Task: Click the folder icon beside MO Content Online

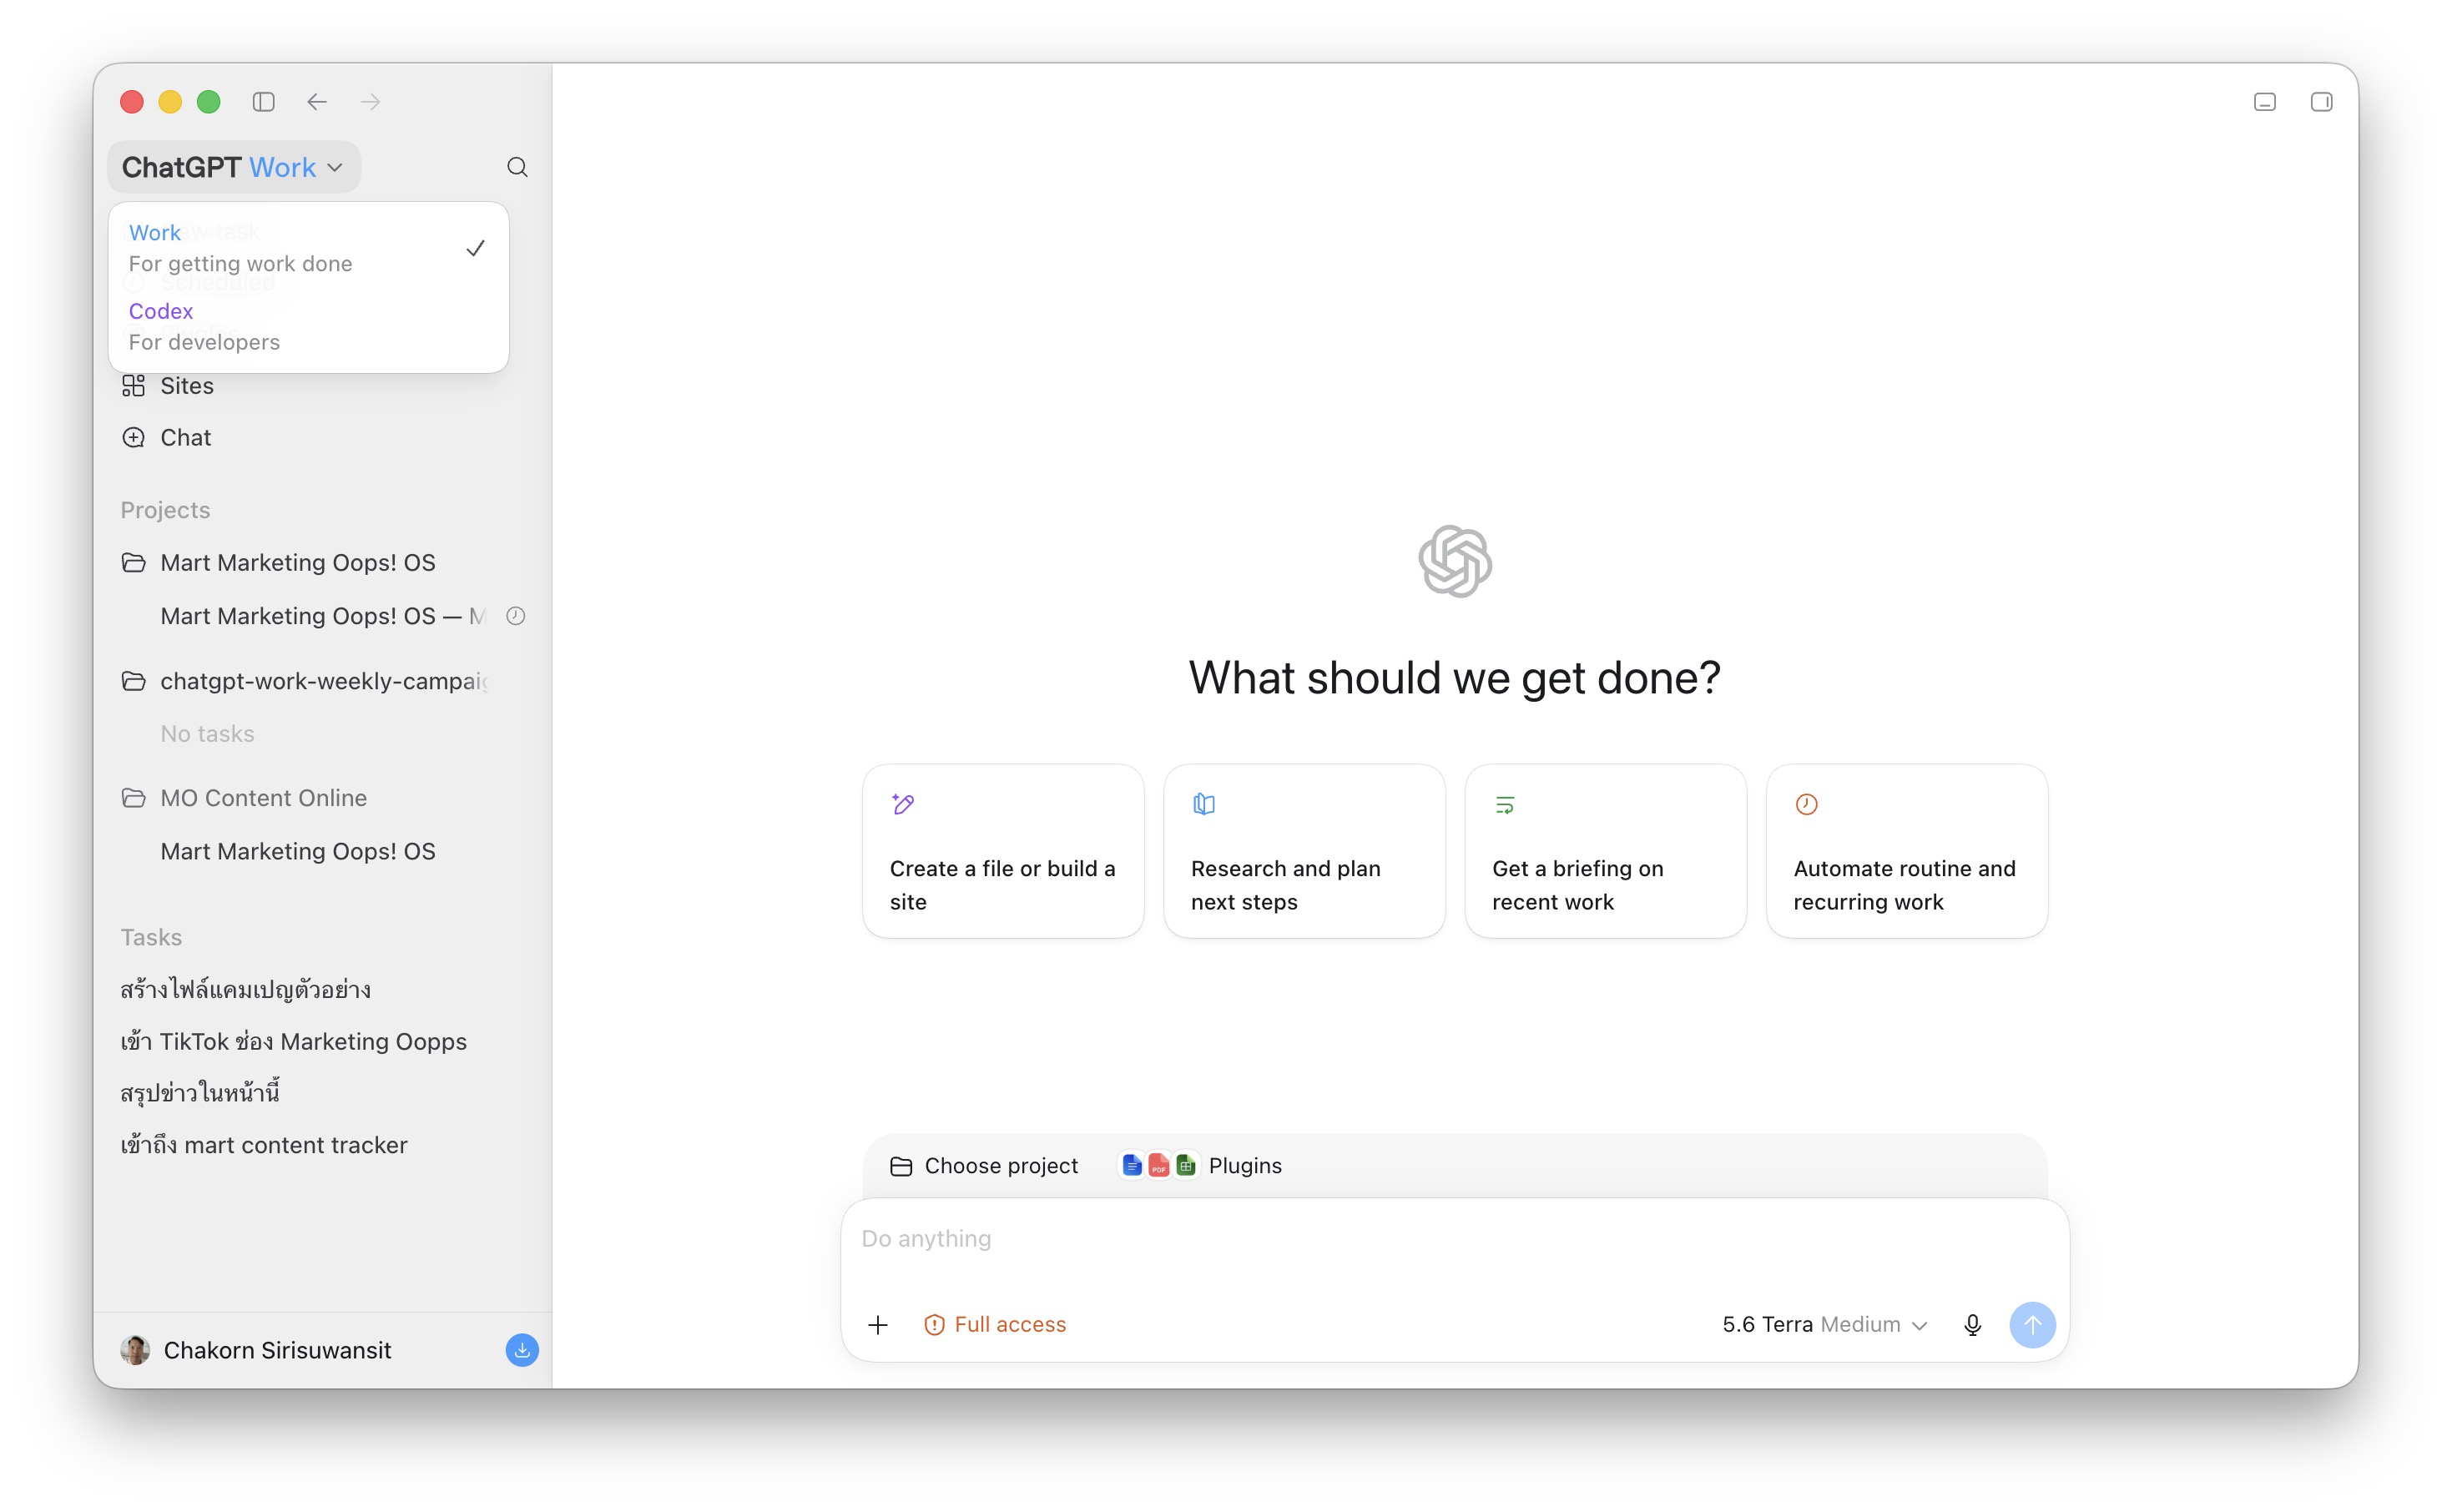Action: (x=133, y=798)
